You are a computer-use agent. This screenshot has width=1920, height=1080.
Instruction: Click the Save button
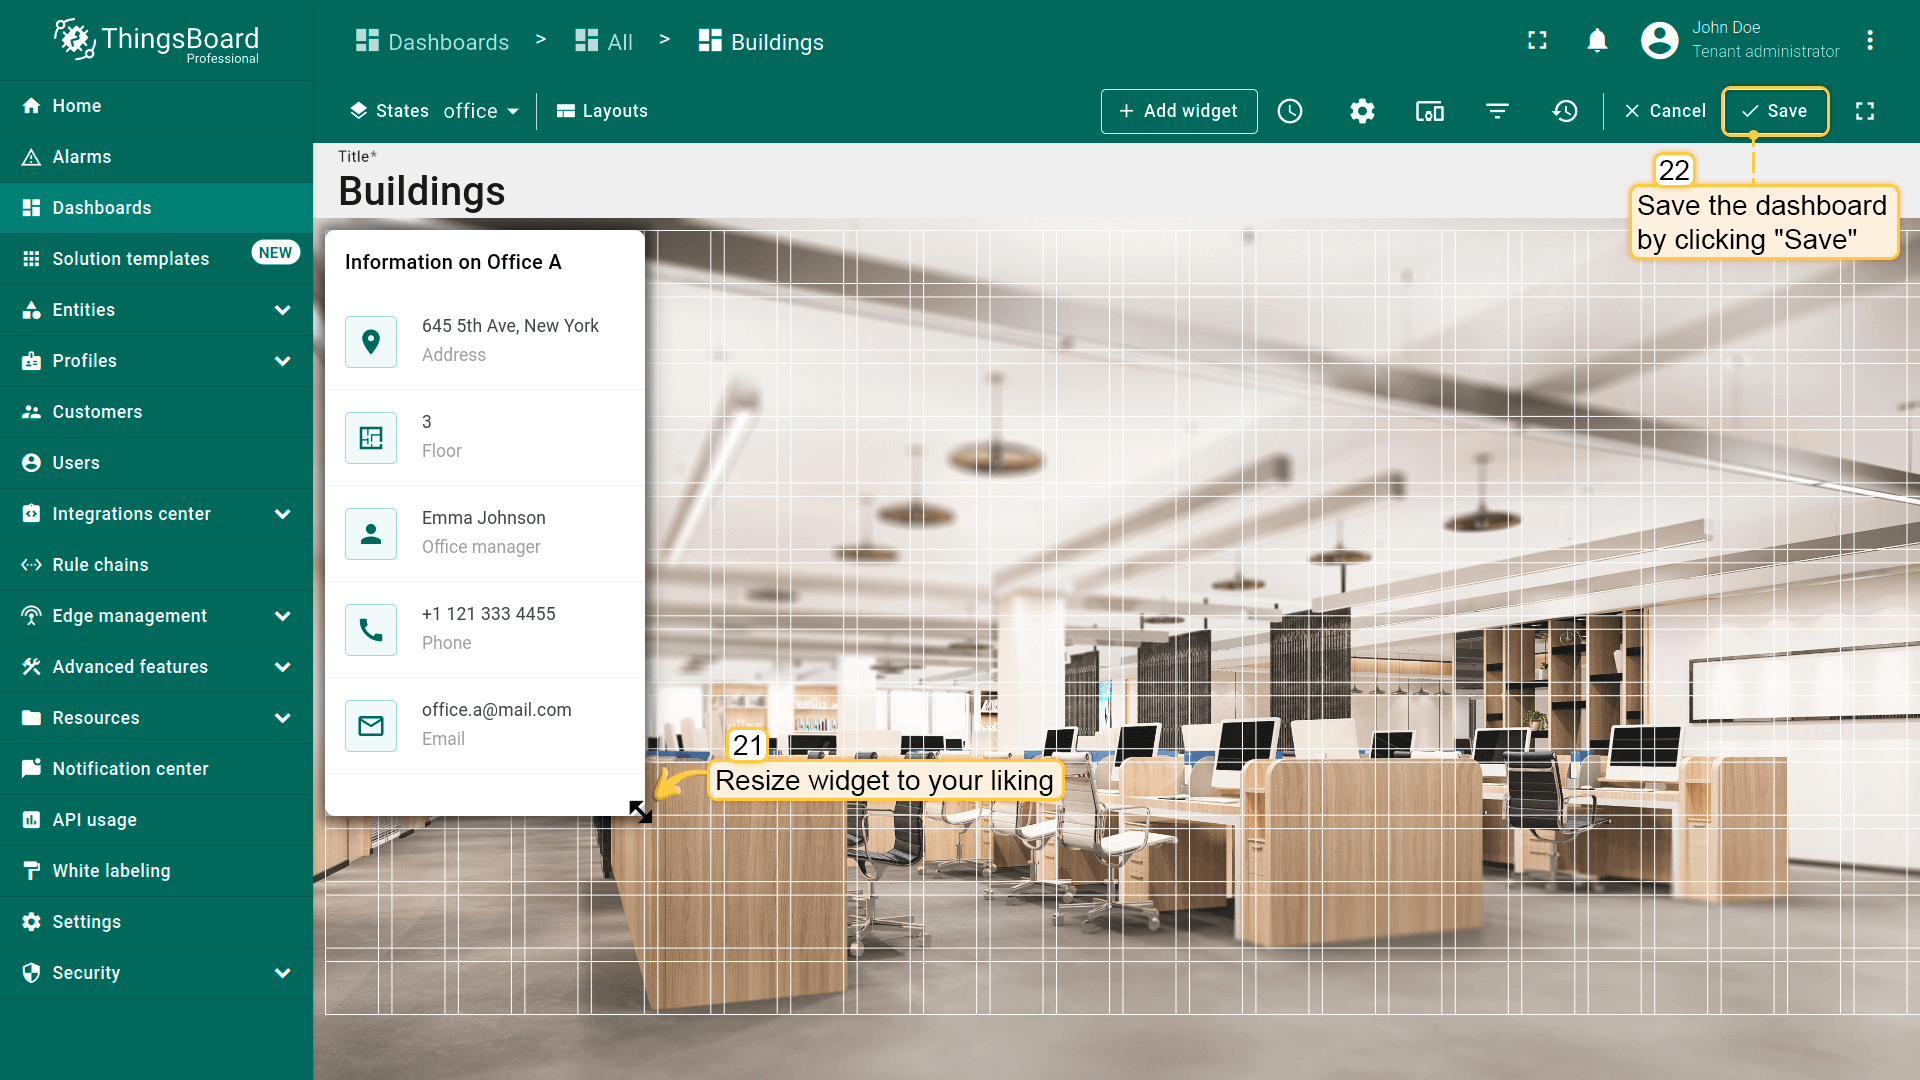[x=1775, y=111]
